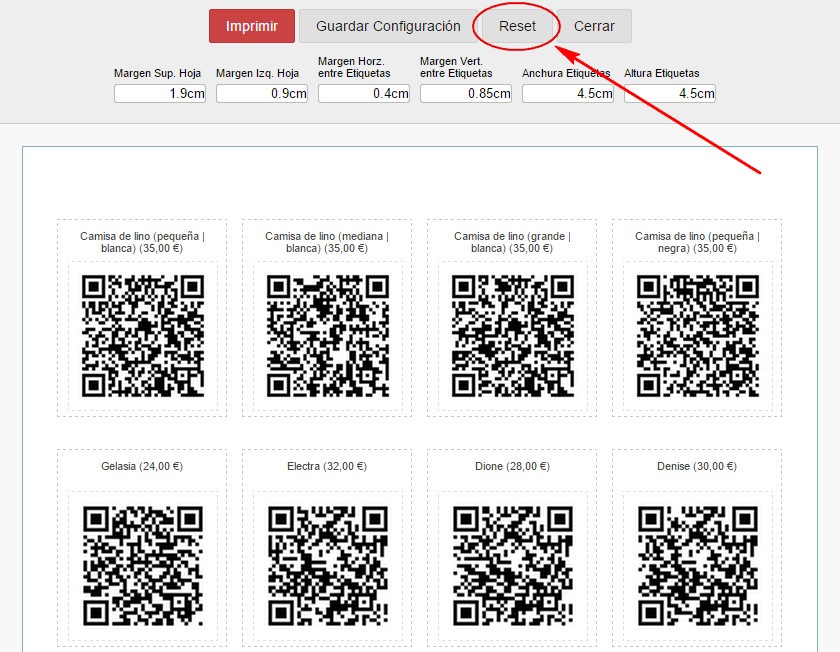Click the Gelasia QR code
This screenshot has height=652, width=840.
tap(143, 566)
